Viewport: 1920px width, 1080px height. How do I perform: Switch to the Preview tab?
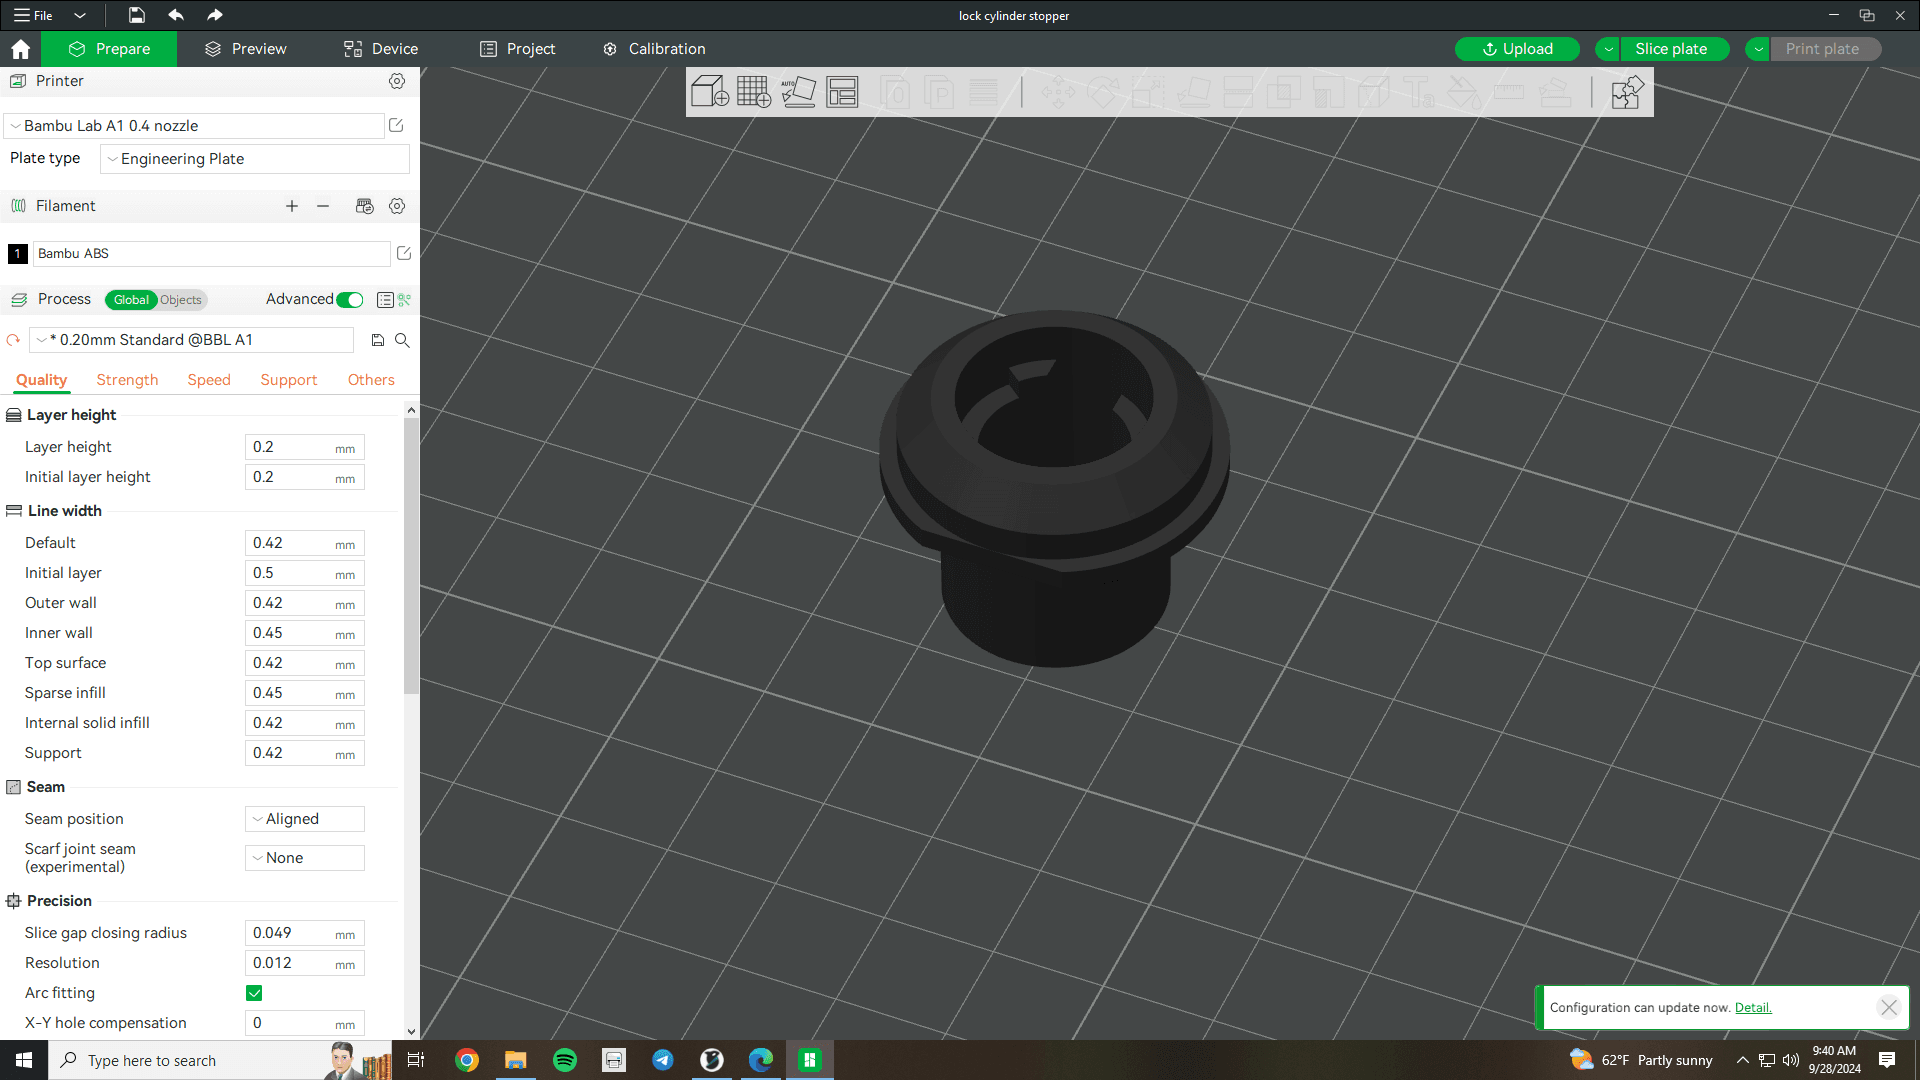[246, 49]
